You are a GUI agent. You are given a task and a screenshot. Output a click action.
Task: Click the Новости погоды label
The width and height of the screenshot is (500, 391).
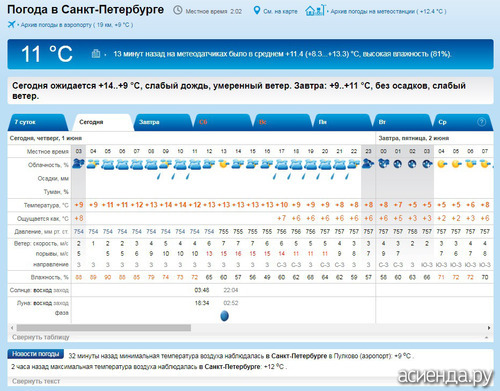[x=35, y=354]
